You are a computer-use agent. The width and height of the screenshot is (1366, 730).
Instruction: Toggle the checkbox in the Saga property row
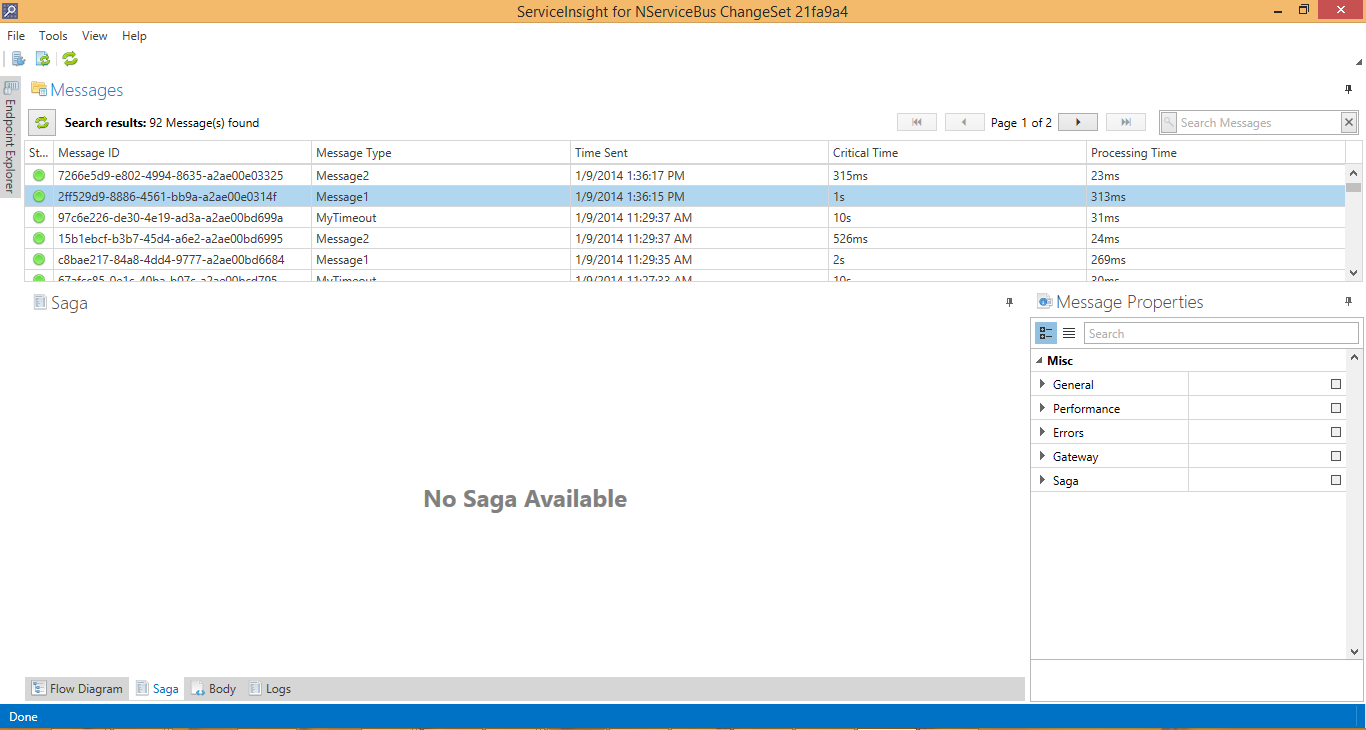(1336, 480)
